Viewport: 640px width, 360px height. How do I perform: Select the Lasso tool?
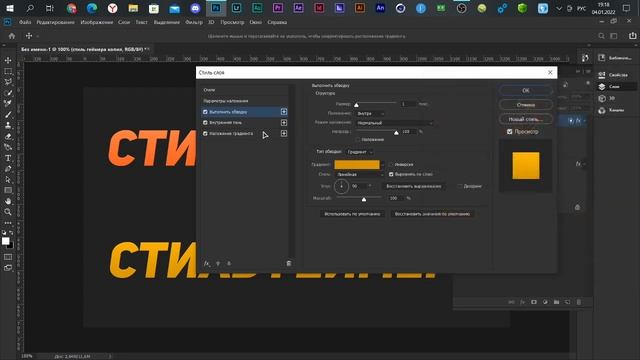coord(8,82)
